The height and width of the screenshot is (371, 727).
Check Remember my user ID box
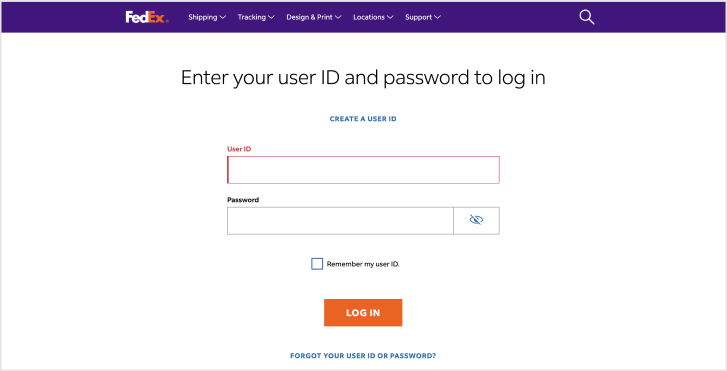coord(317,264)
